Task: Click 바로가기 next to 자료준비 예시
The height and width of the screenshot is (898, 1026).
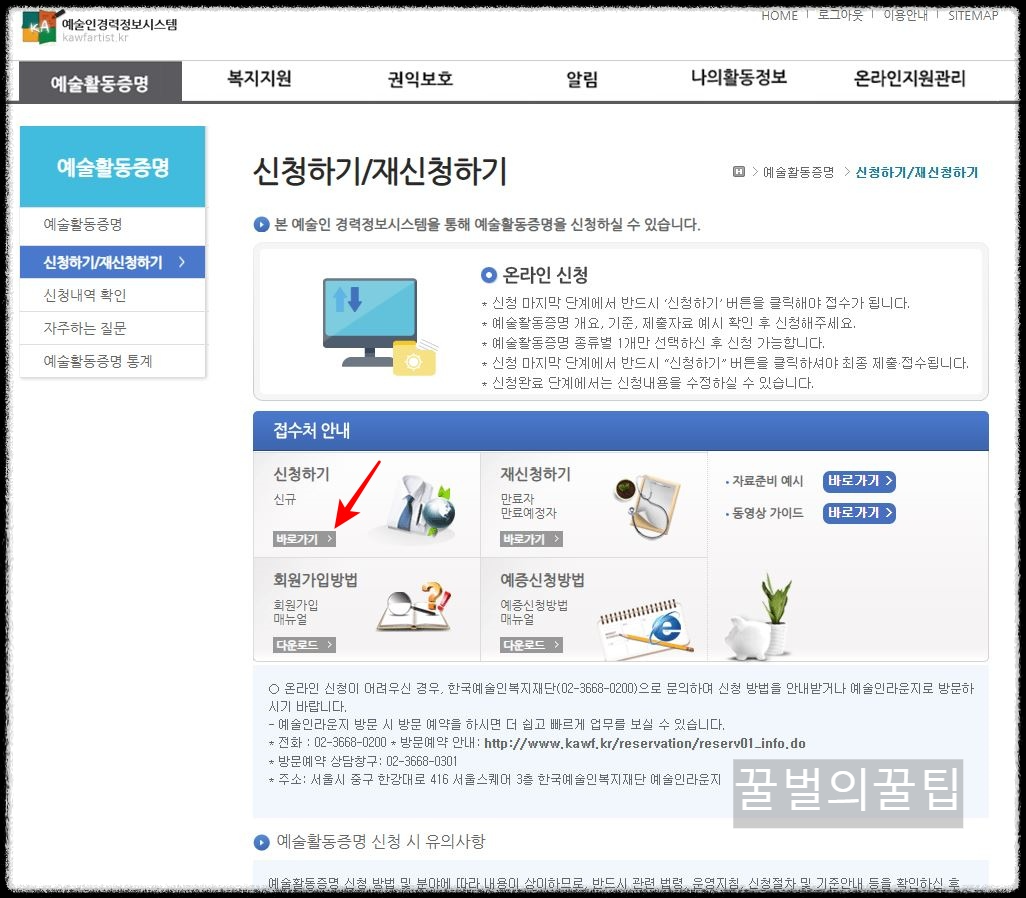Action: click(858, 481)
